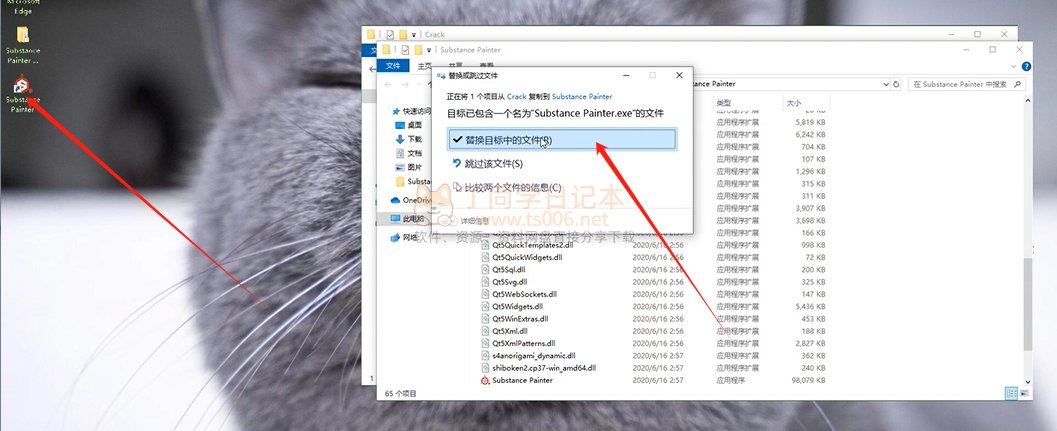Click folder icon in Substance Painter title bar
This screenshot has width=1057, height=431.
pos(386,50)
